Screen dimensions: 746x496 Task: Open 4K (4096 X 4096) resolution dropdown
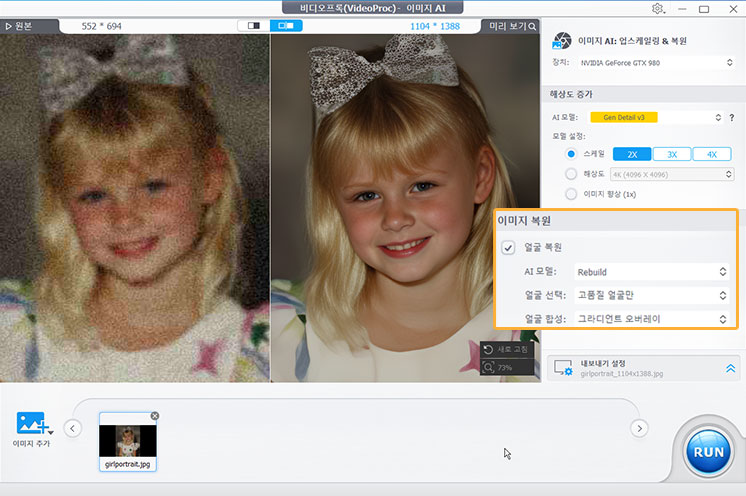pos(672,175)
